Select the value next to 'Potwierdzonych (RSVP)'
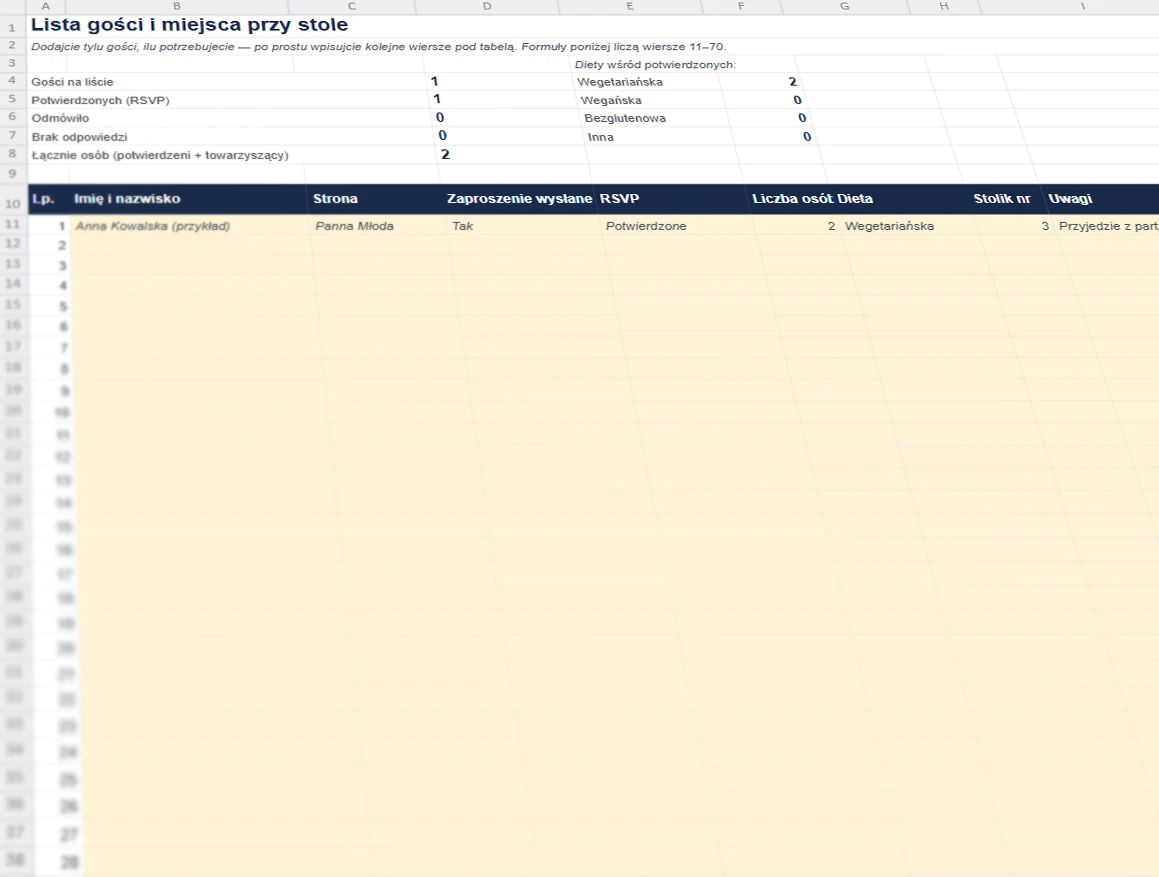The height and width of the screenshot is (877, 1159). pos(437,99)
